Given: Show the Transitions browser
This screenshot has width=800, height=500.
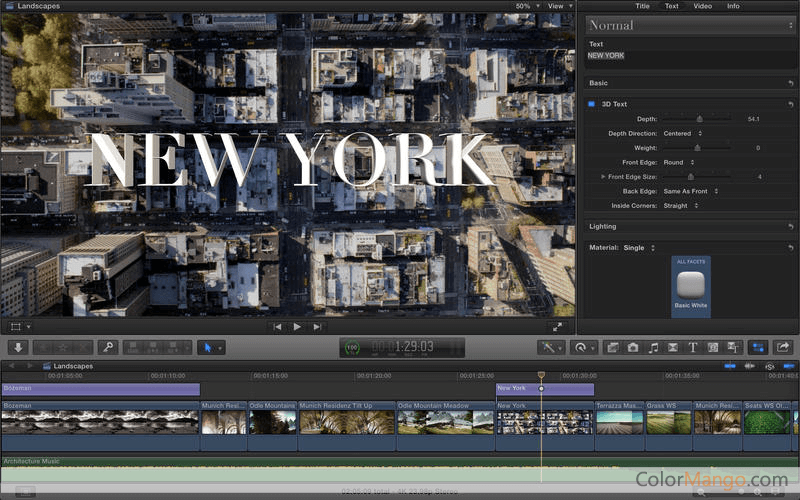Looking at the screenshot, I should click(x=673, y=347).
